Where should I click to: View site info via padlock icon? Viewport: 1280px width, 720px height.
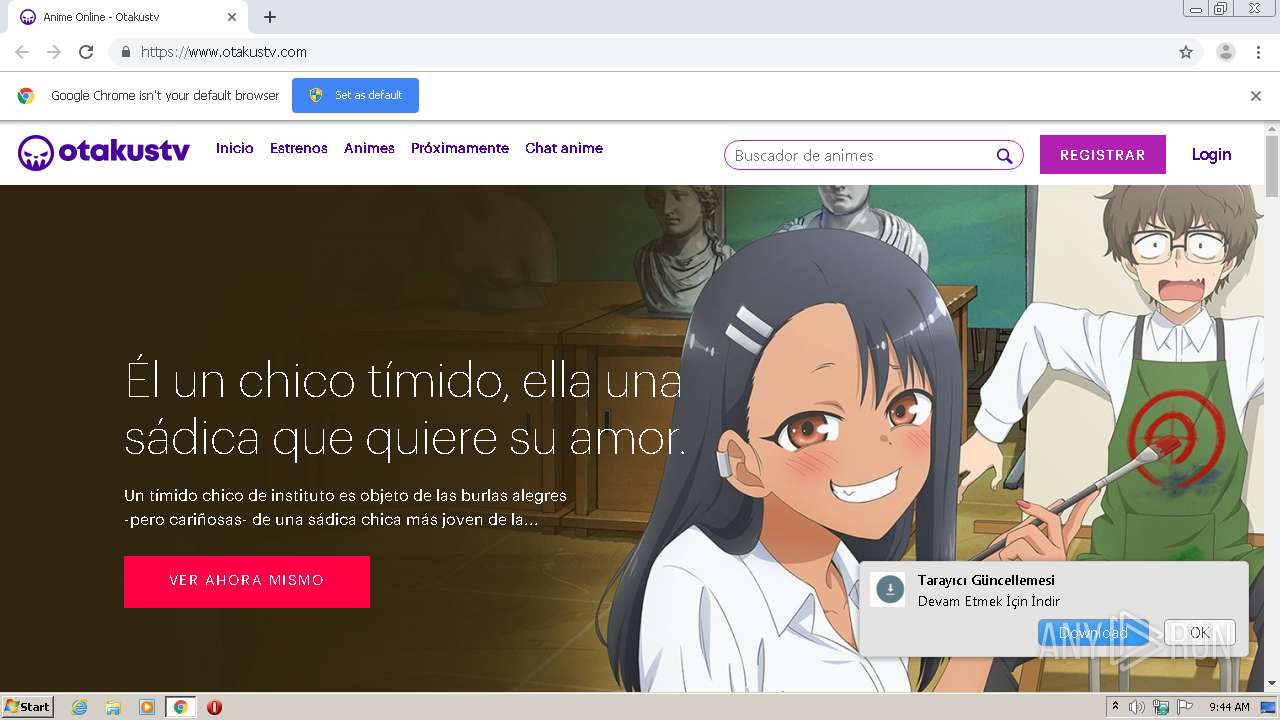125,52
